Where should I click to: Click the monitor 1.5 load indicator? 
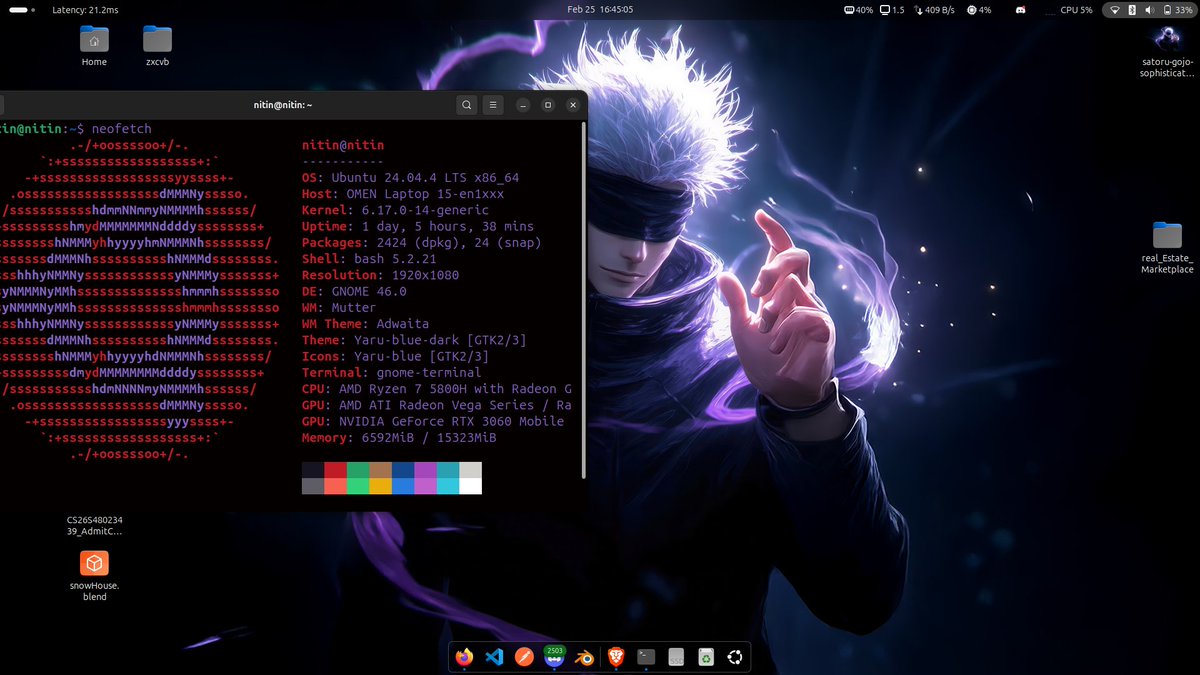pyautogui.click(x=892, y=9)
